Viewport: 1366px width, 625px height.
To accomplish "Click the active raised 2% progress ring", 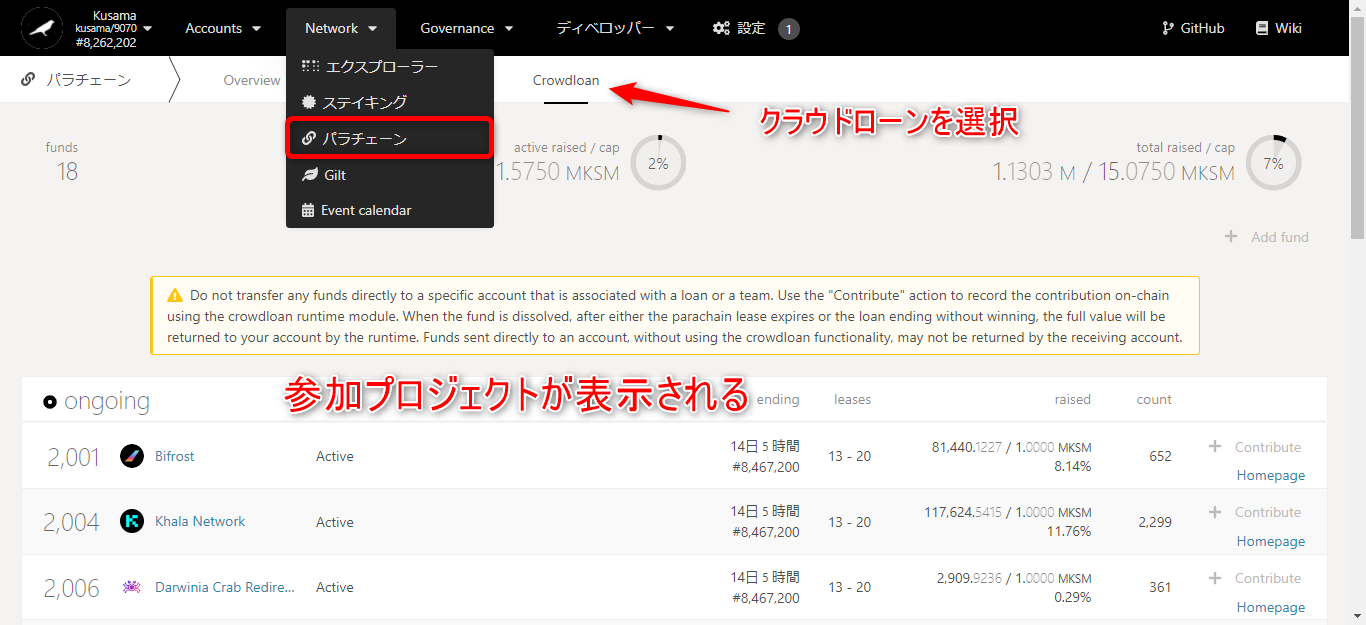I will [658, 162].
